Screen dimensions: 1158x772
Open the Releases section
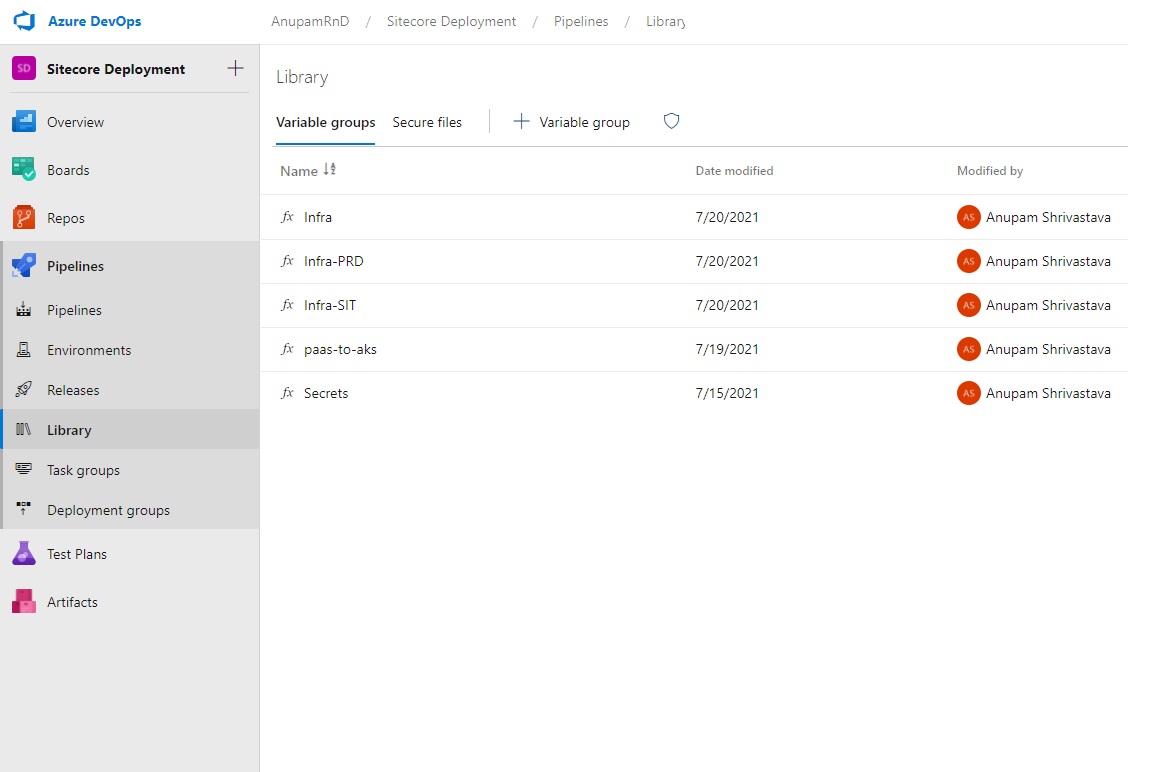(22, 389)
